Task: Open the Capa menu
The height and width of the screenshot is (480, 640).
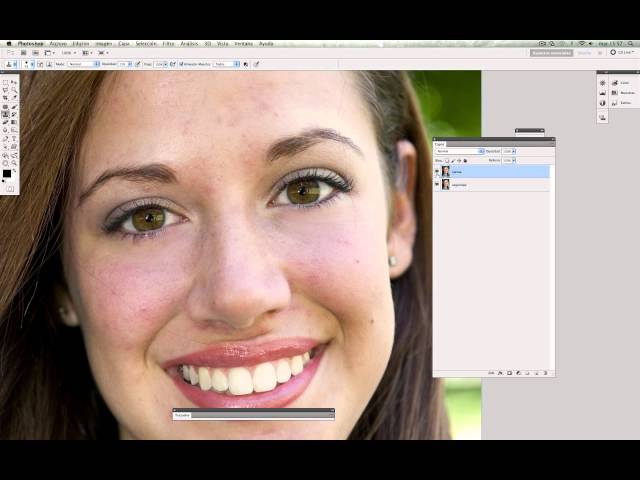Action: click(124, 44)
